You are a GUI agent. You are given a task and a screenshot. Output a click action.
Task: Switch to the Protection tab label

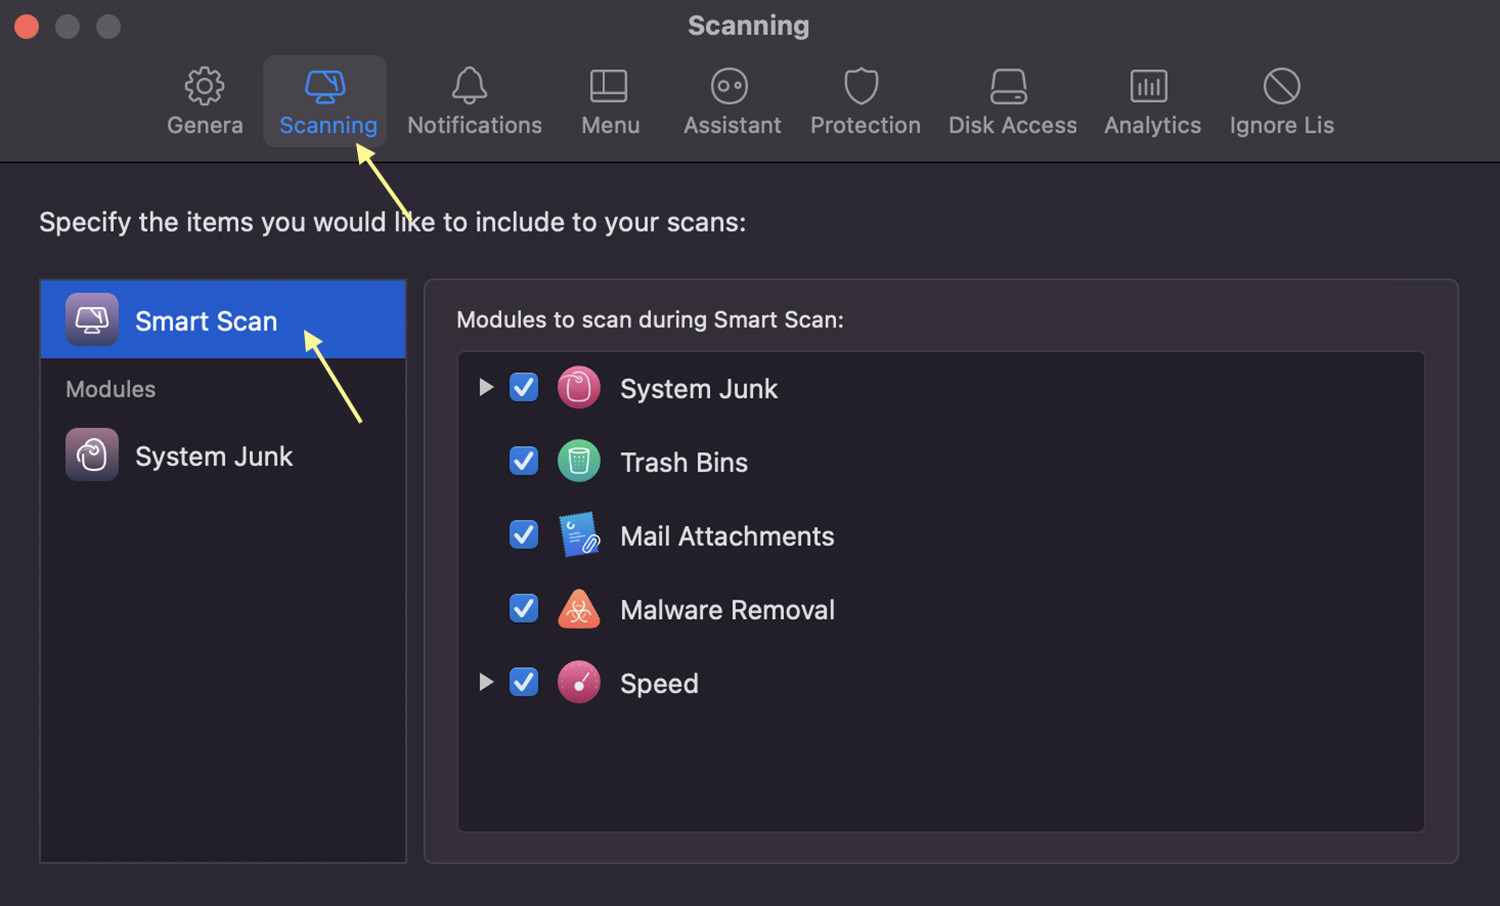coord(865,125)
